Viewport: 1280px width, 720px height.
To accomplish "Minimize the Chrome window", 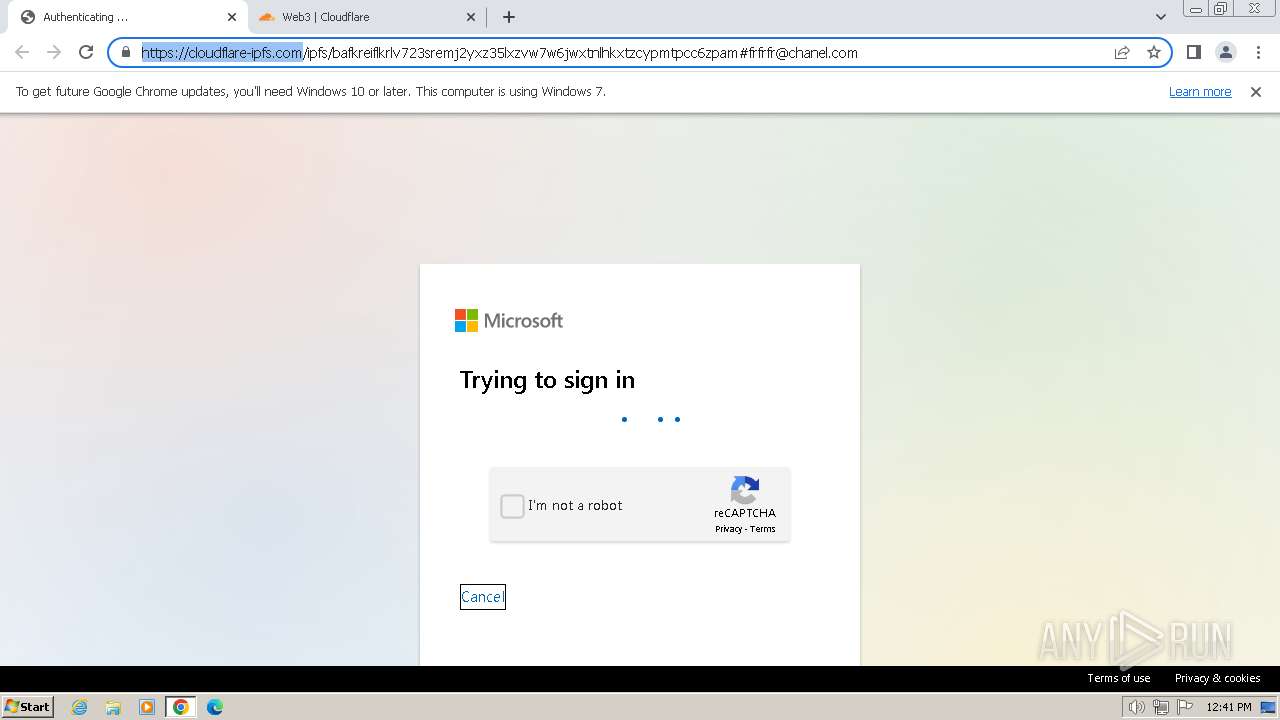I will pyautogui.click(x=1195, y=9).
